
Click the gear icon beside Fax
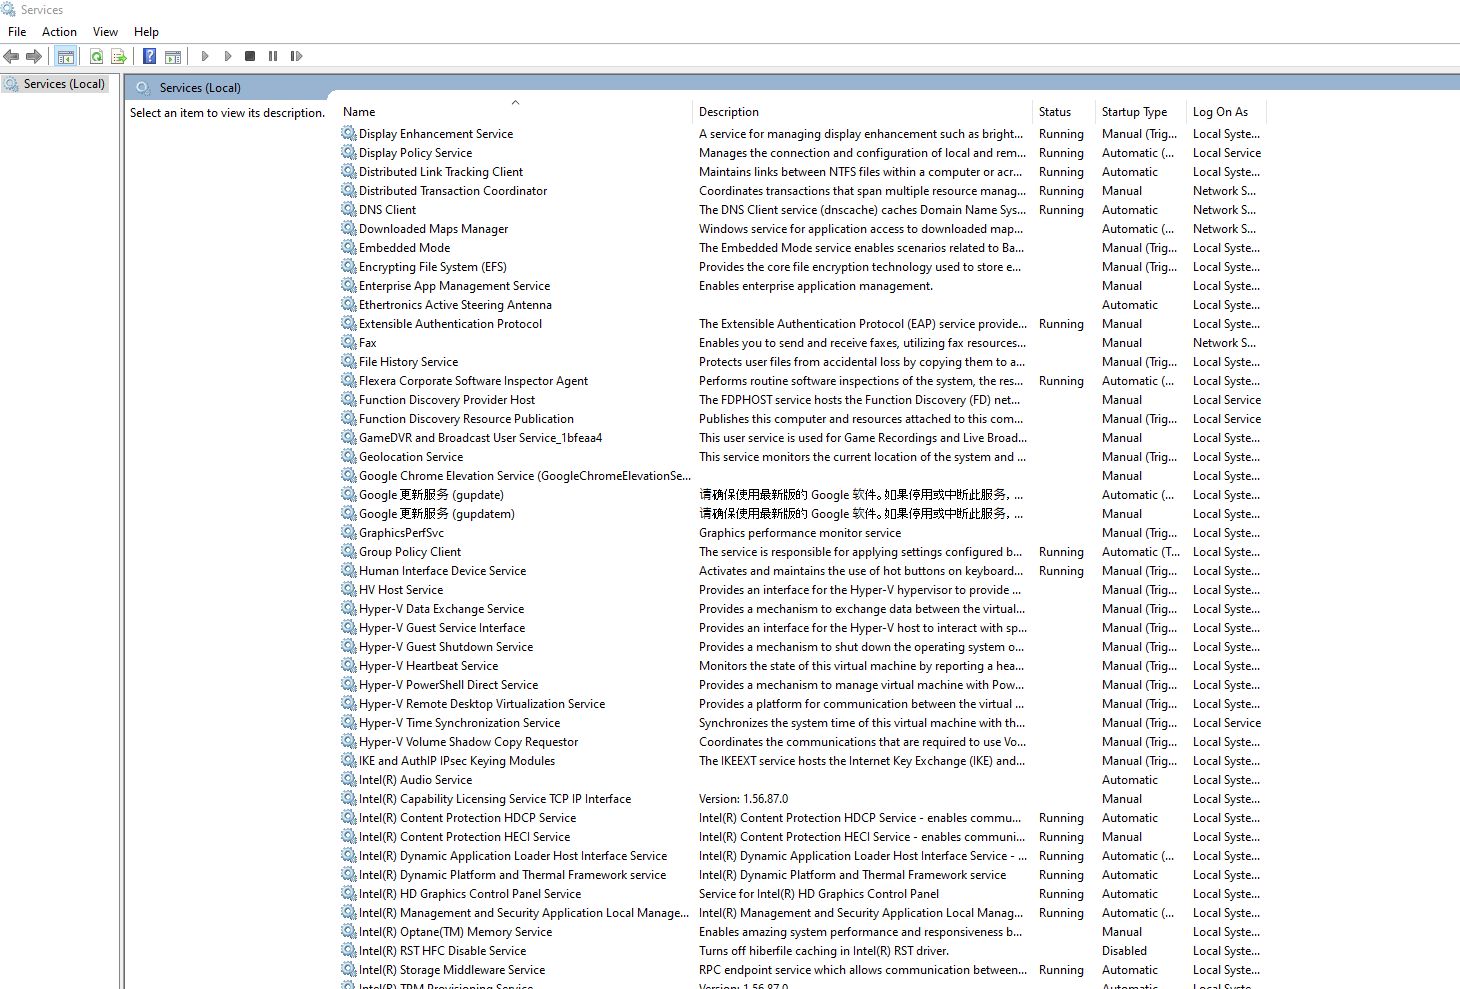tap(349, 343)
